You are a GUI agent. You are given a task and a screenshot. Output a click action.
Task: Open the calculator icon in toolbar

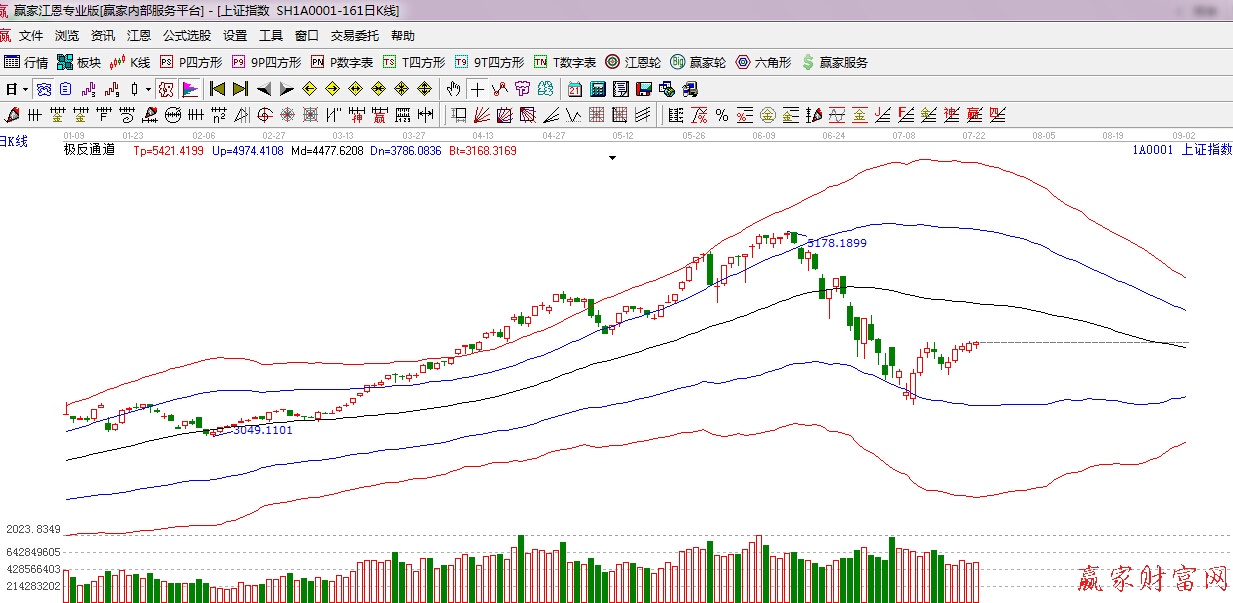598,89
